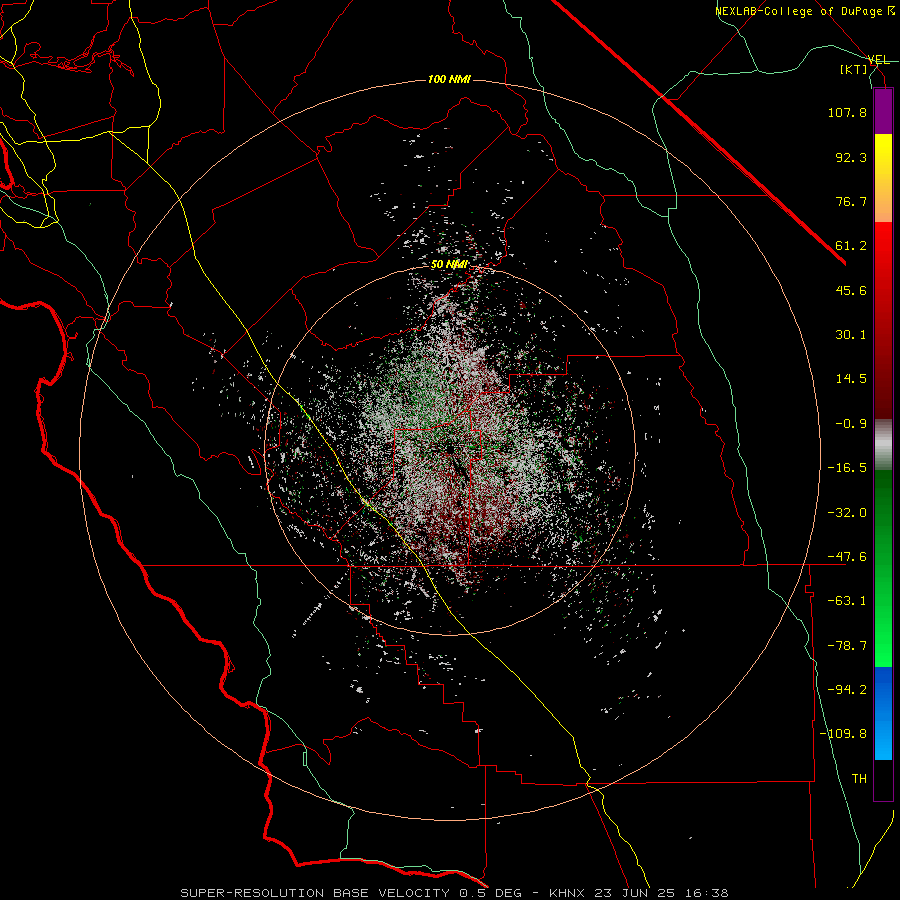Click the TH threshold label in legend
Image resolution: width=900 pixels, height=900 pixels.
click(x=859, y=779)
